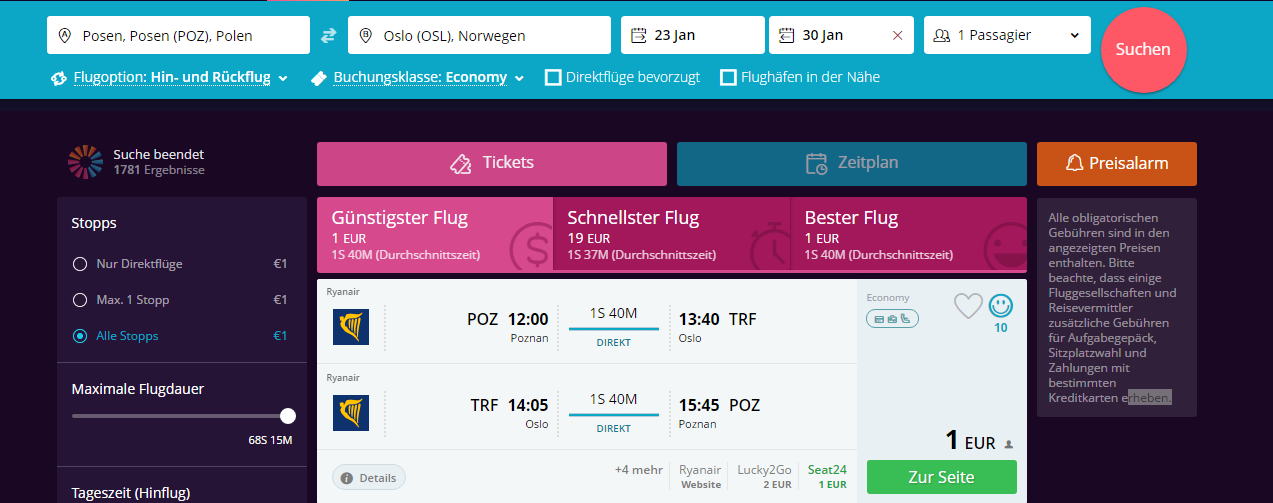The height and width of the screenshot is (503, 1273).
Task: Click the red Suchen button
Action: point(1143,49)
